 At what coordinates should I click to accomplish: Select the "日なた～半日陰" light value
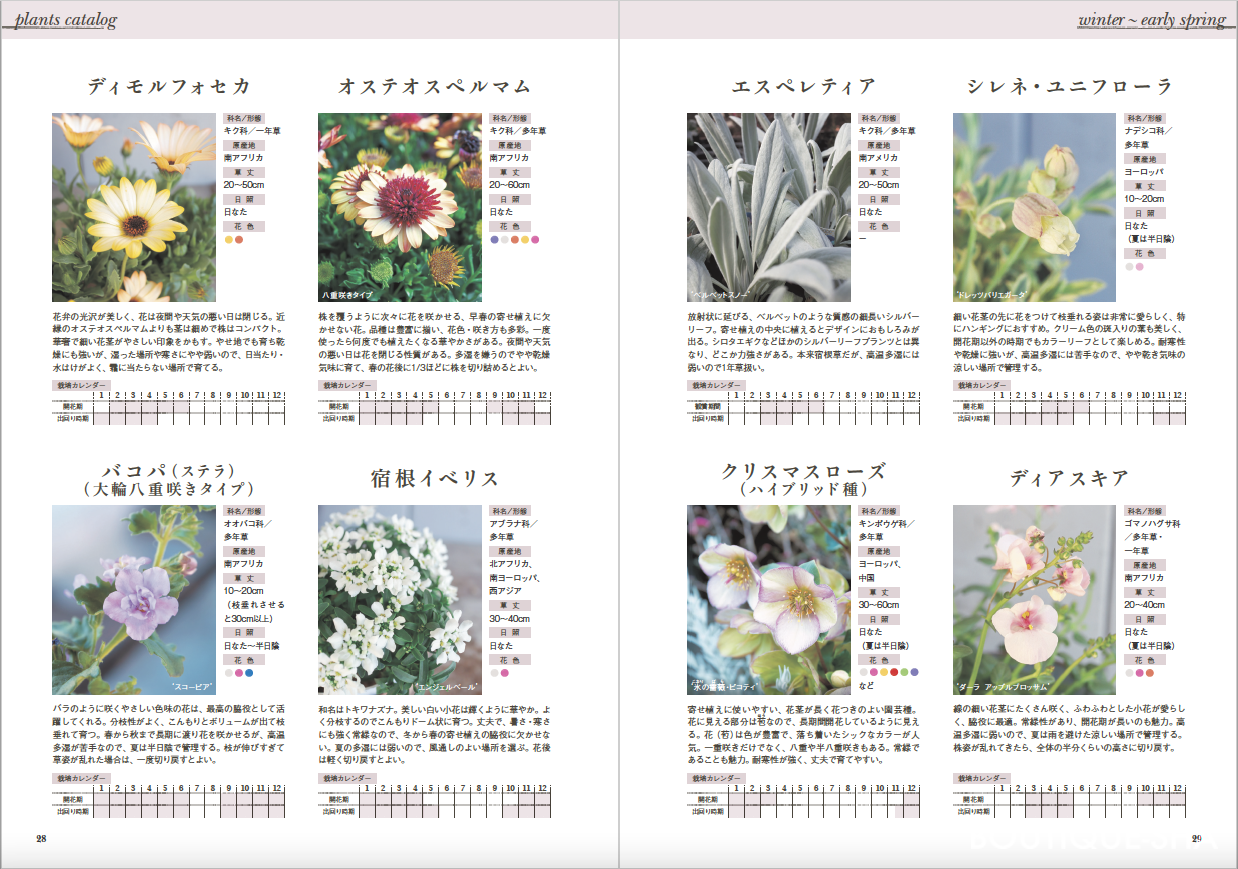[x=253, y=646]
